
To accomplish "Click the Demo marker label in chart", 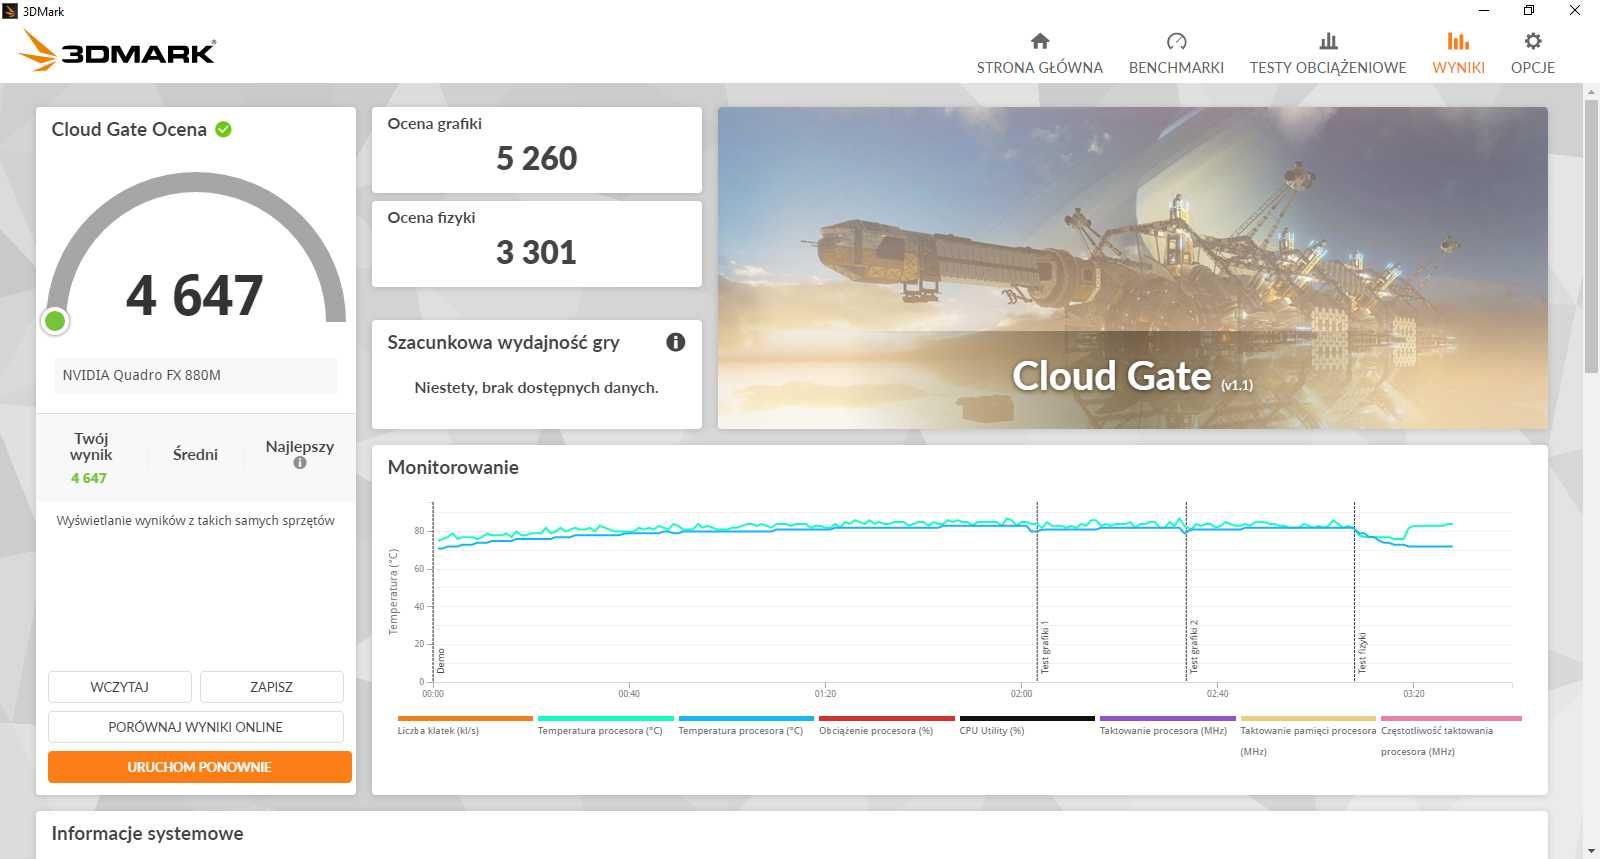I will tap(441, 660).
